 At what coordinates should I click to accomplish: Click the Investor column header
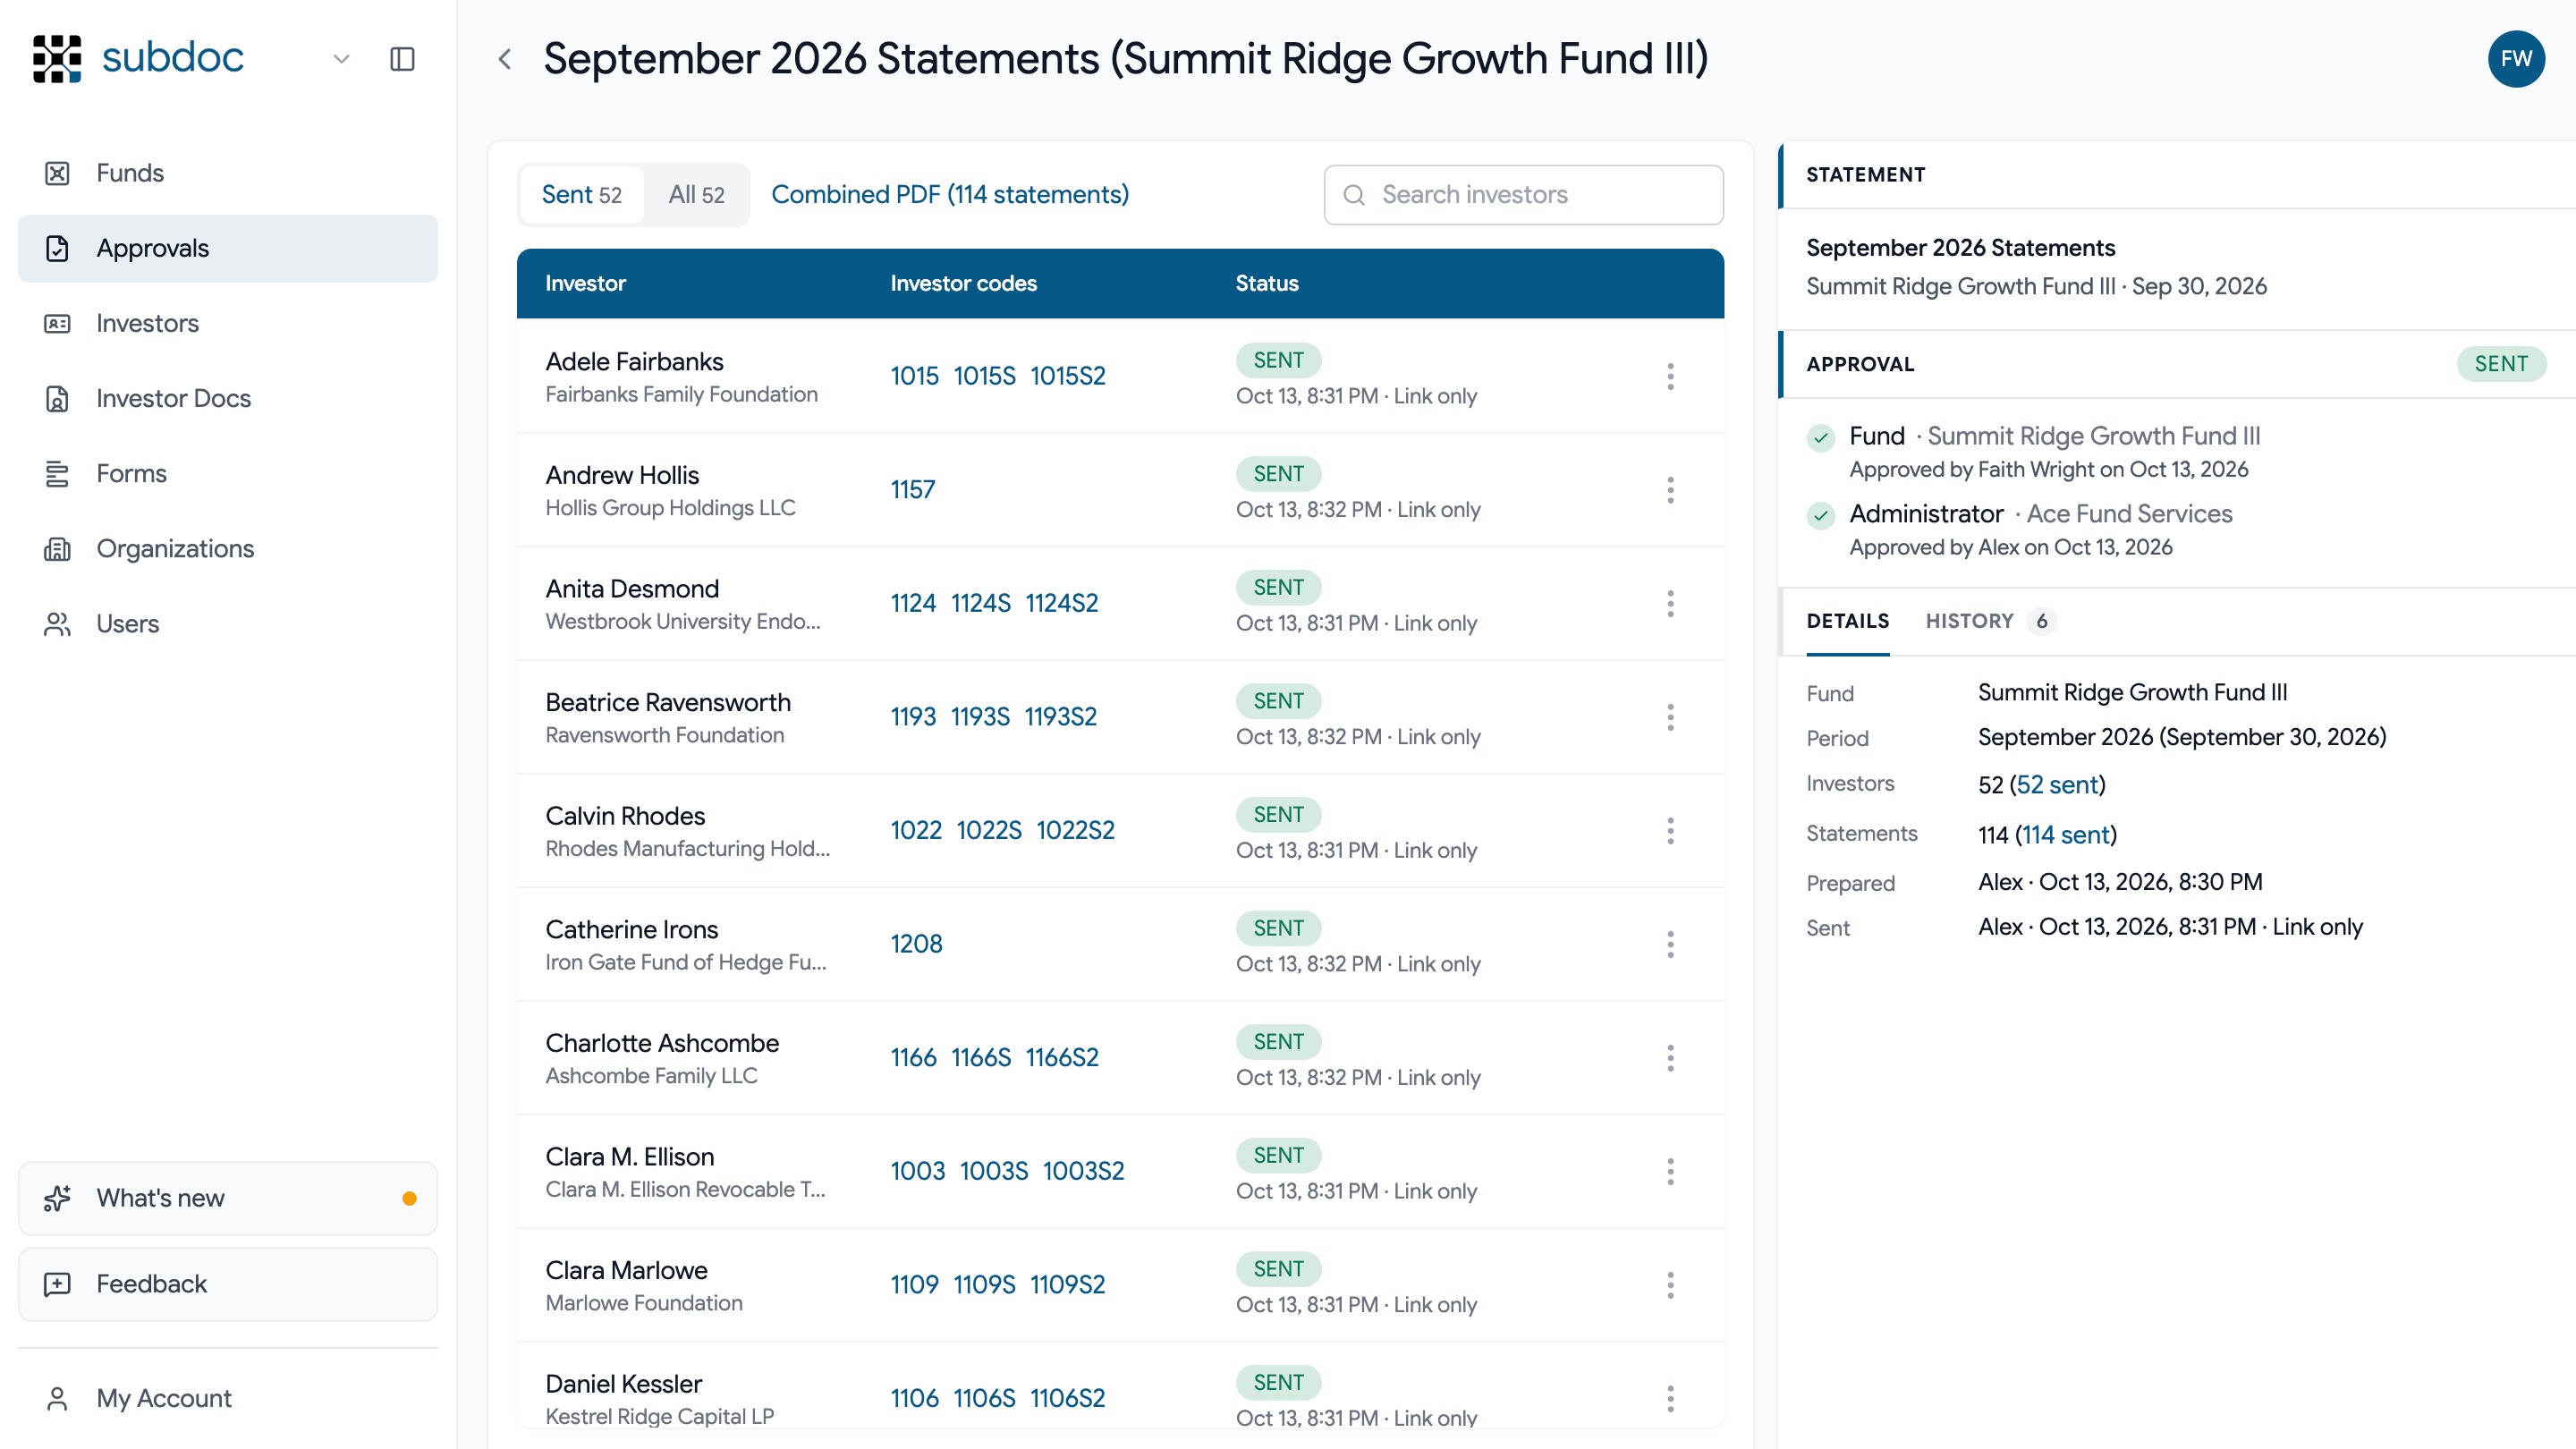tap(585, 283)
